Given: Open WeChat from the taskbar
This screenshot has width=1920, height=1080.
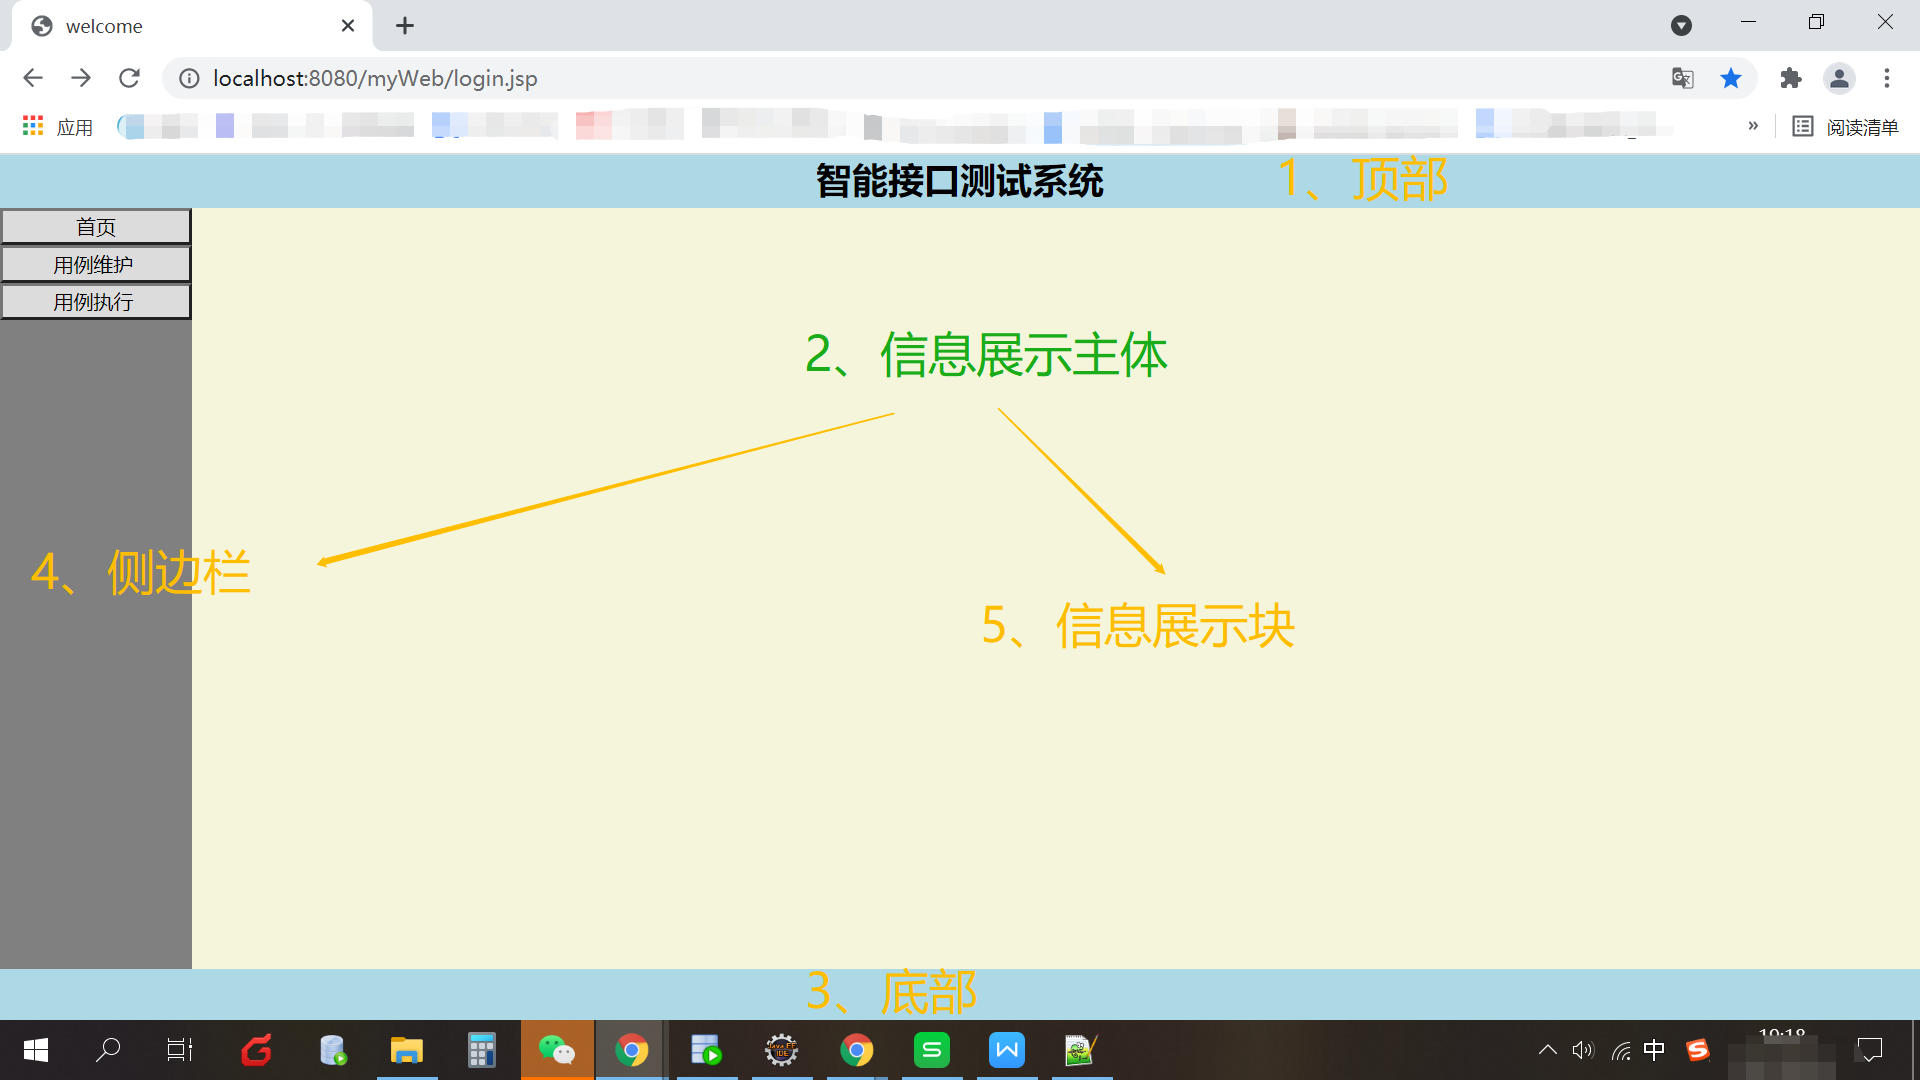Looking at the screenshot, I should point(557,1050).
